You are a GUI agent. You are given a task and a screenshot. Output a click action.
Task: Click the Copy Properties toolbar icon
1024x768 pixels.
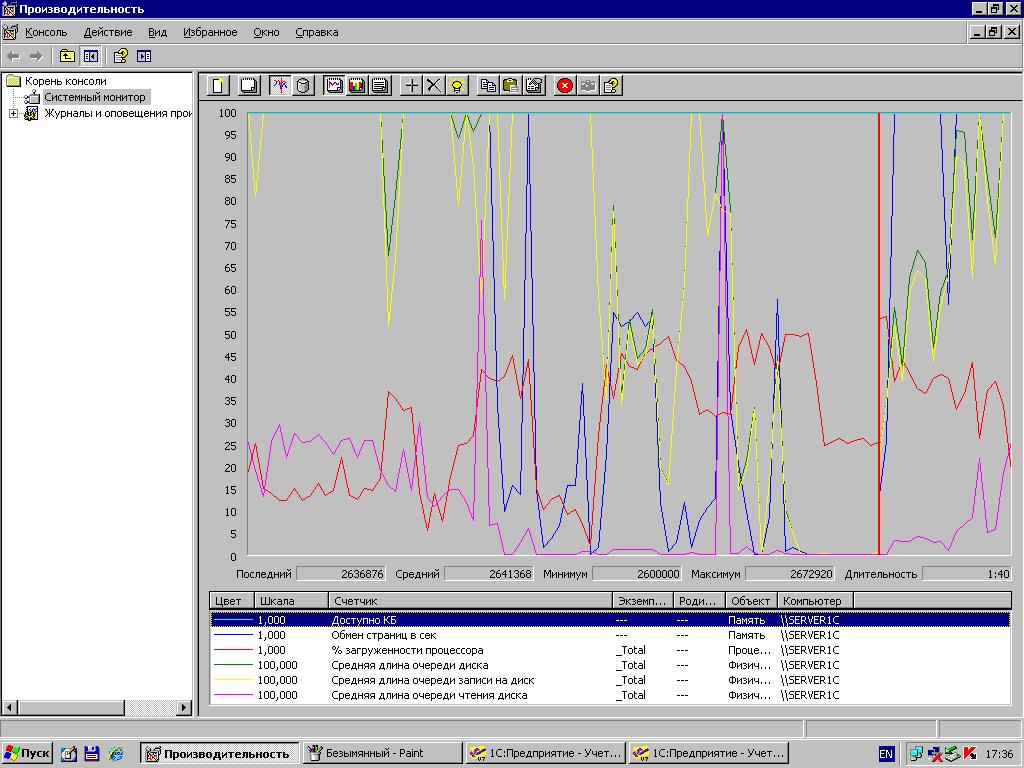point(488,86)
